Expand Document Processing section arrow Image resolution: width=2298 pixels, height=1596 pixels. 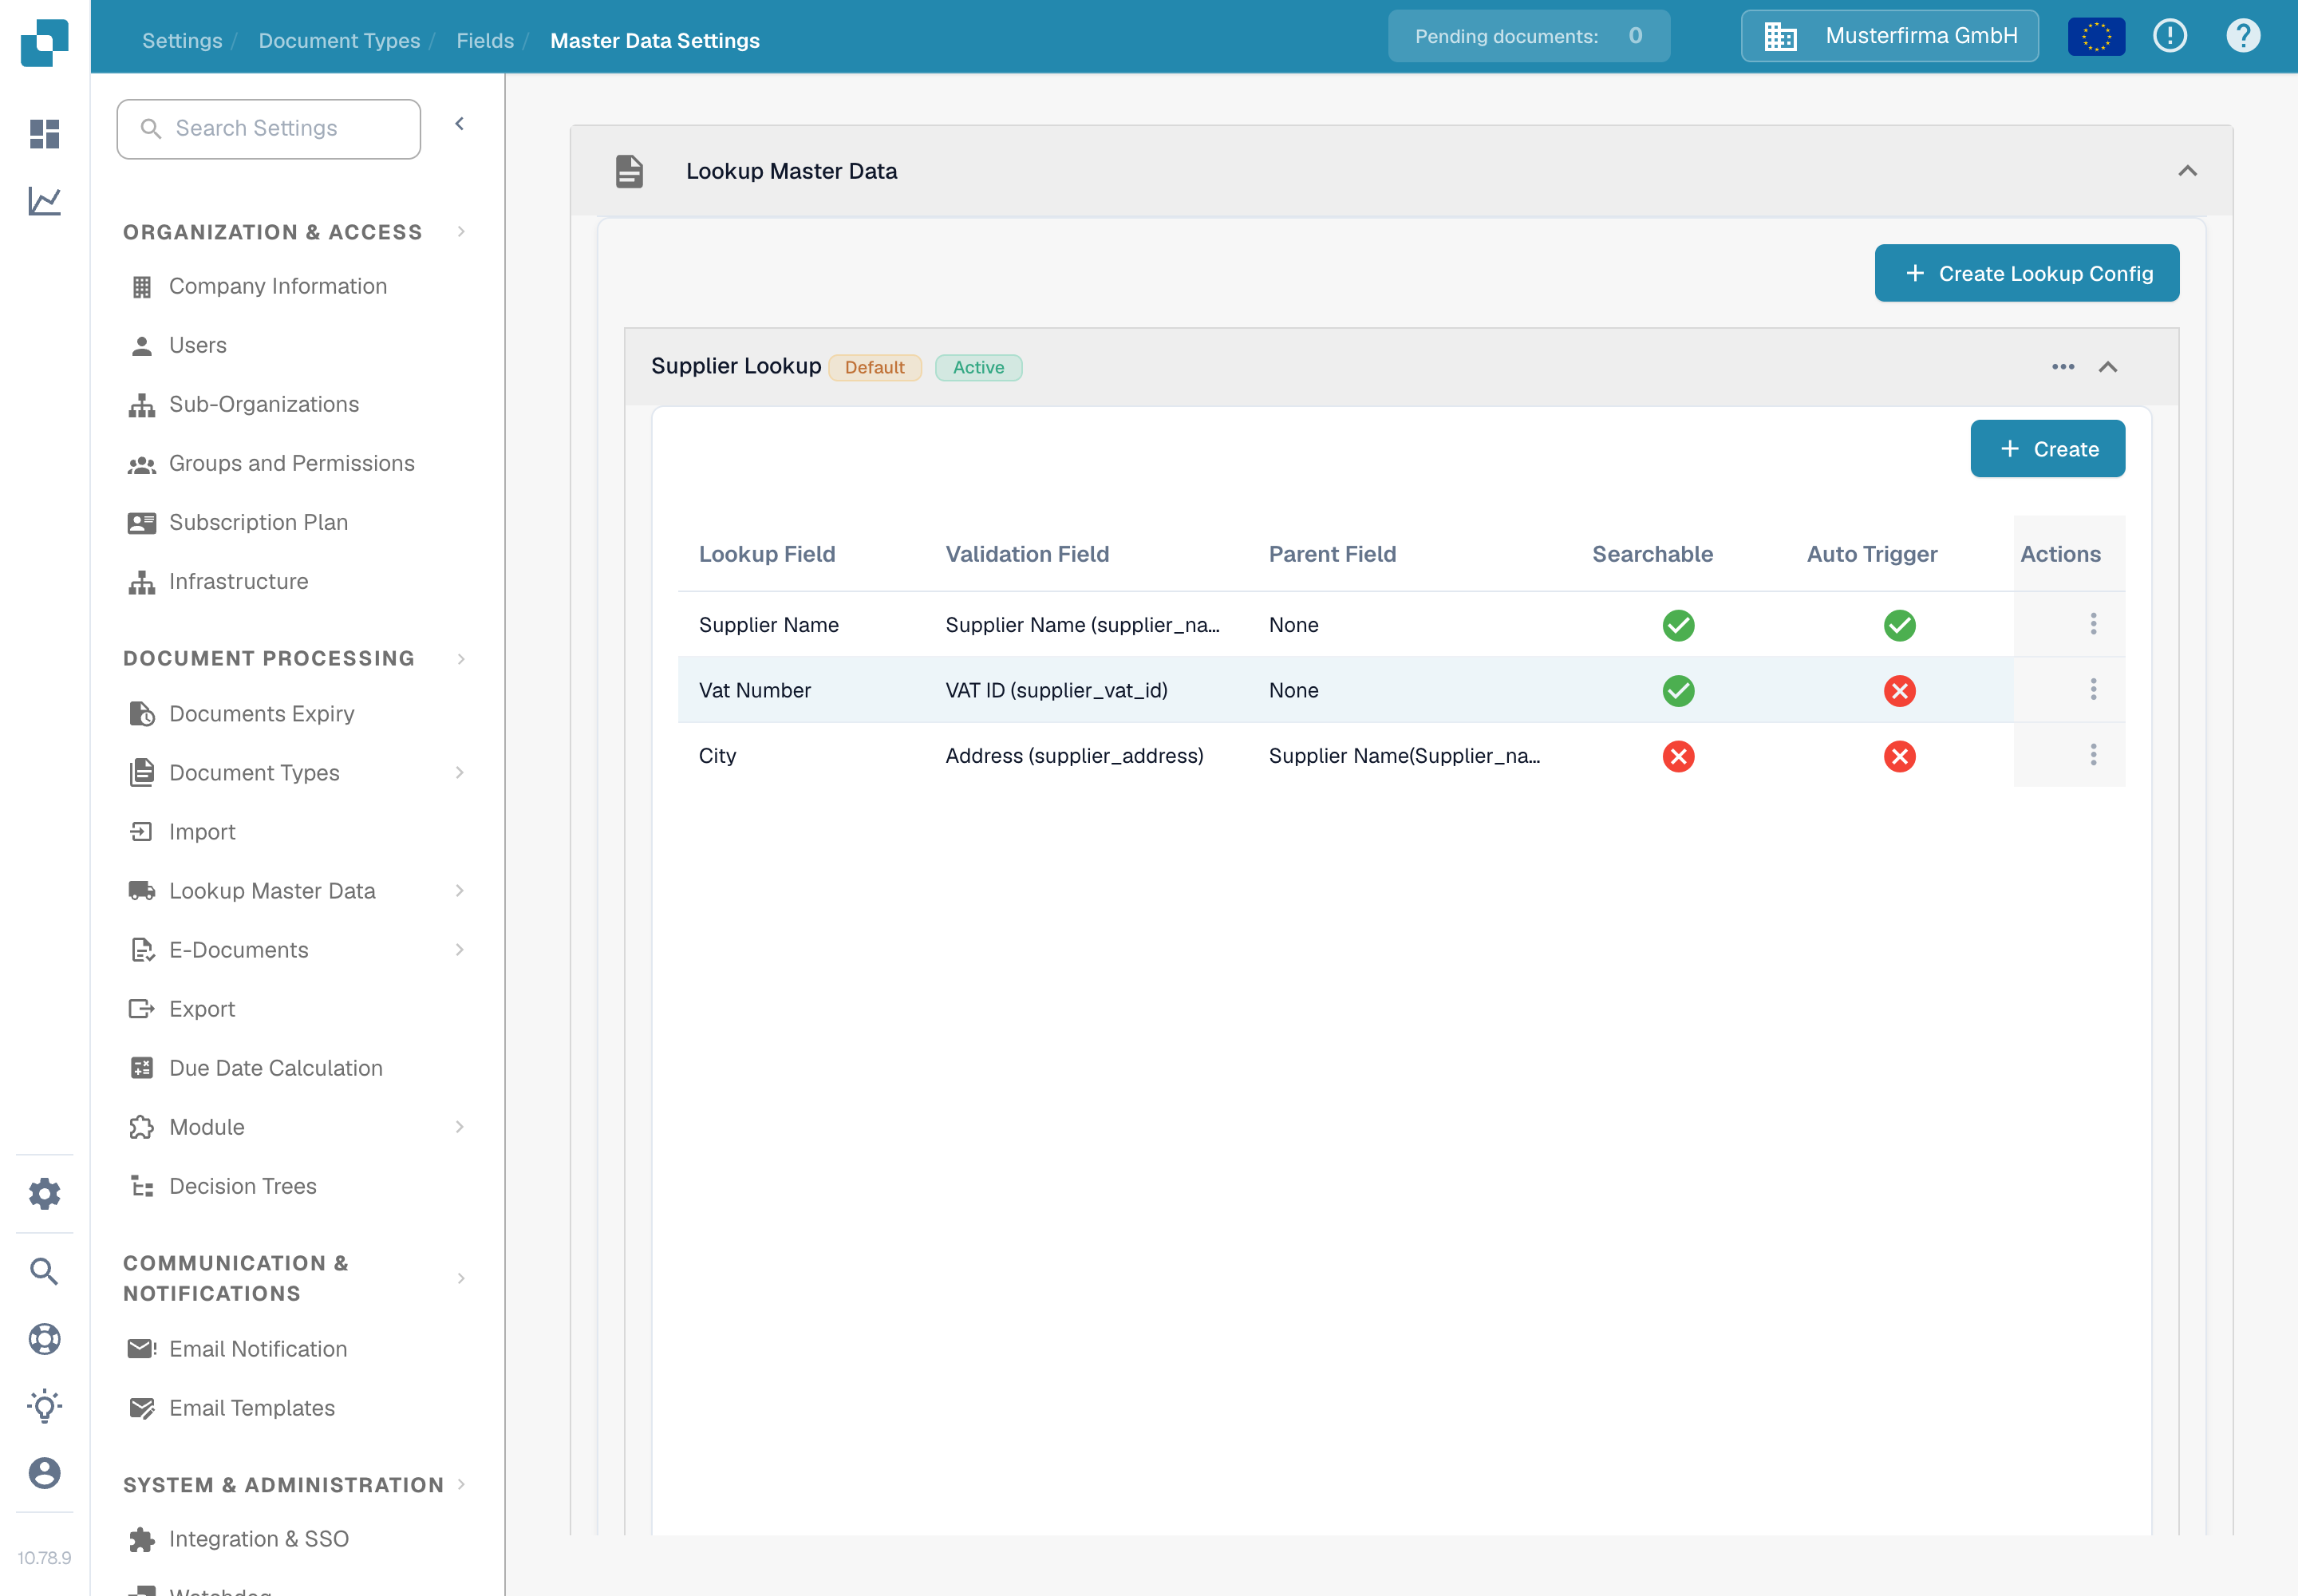(460, 658)
